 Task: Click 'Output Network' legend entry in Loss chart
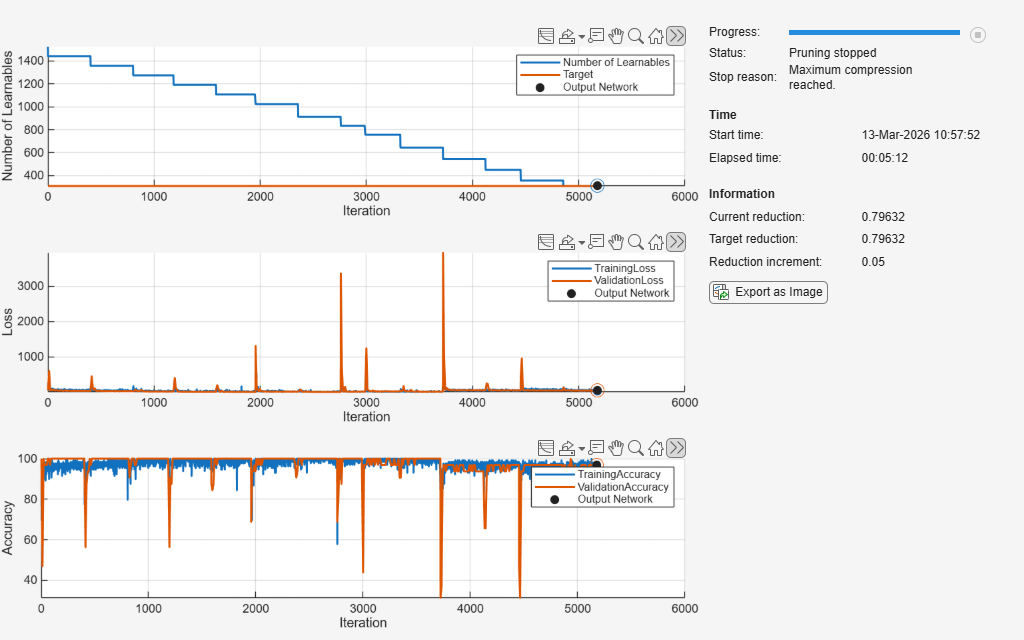point(632,293)
